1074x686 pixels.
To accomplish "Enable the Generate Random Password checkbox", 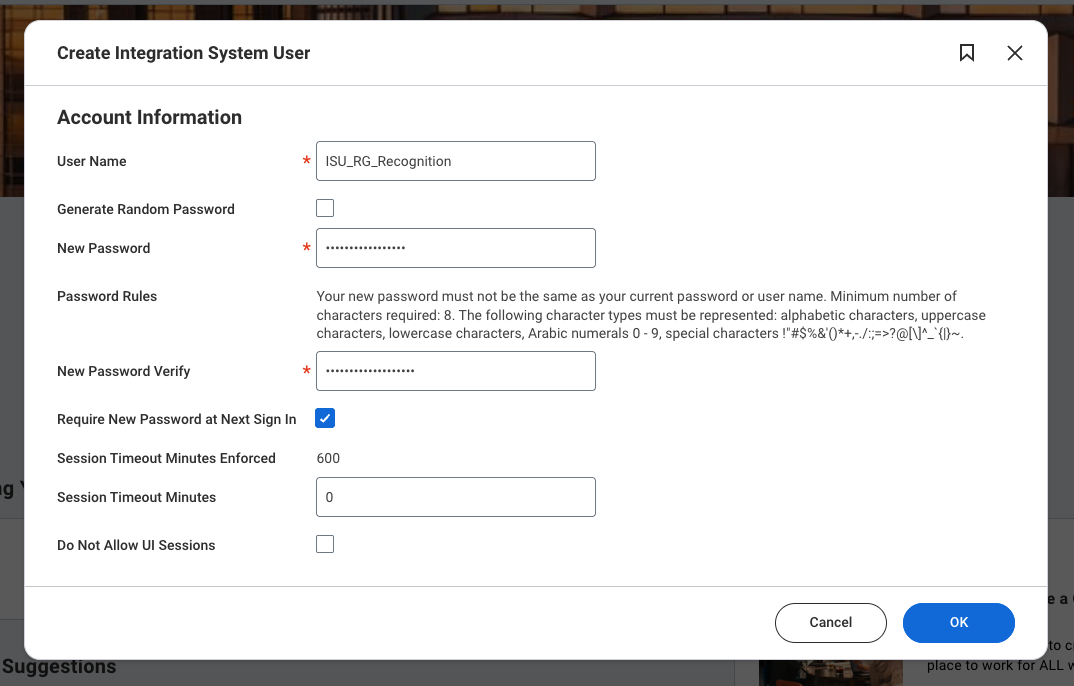I will click(x=325, y=208).
